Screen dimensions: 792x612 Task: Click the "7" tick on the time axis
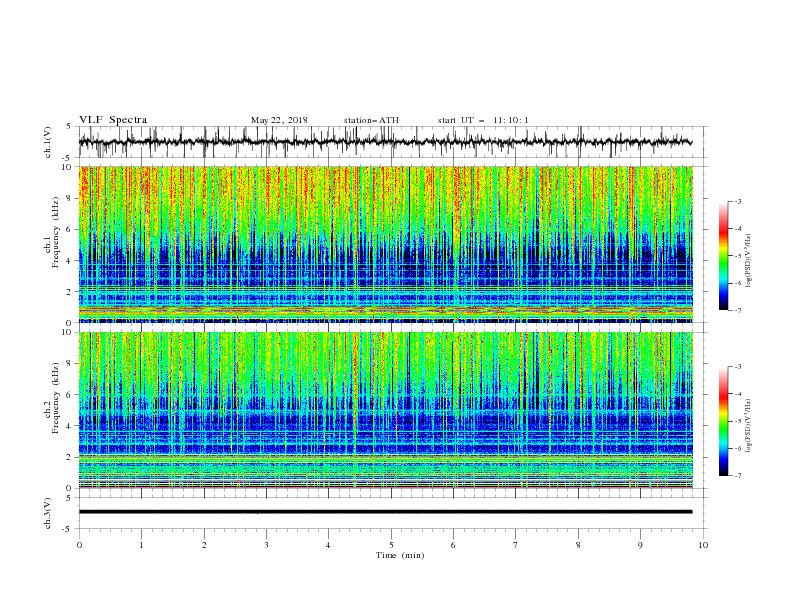pyautogui.click(x=516, y=545)
